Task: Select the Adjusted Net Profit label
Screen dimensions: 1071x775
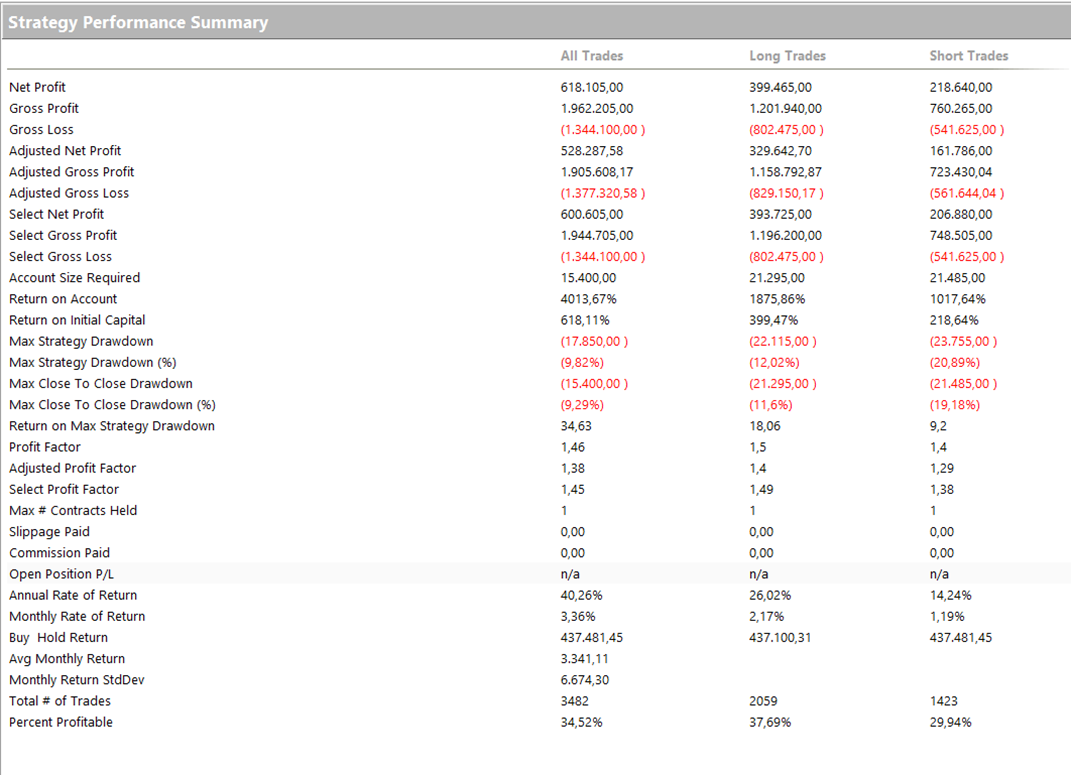Action: [65, 150]
